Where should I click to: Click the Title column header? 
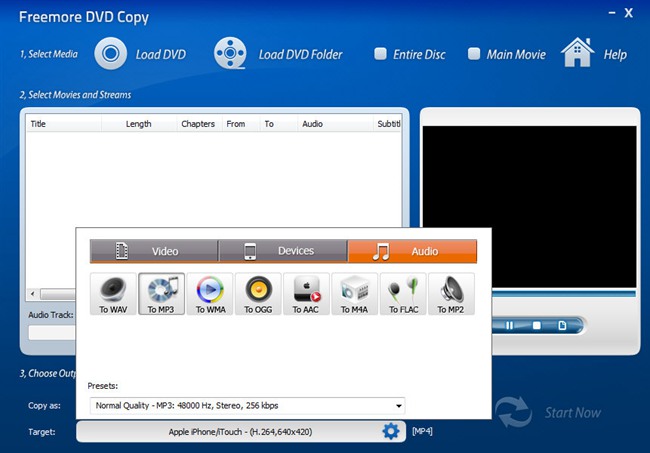(x=64, y=124)
